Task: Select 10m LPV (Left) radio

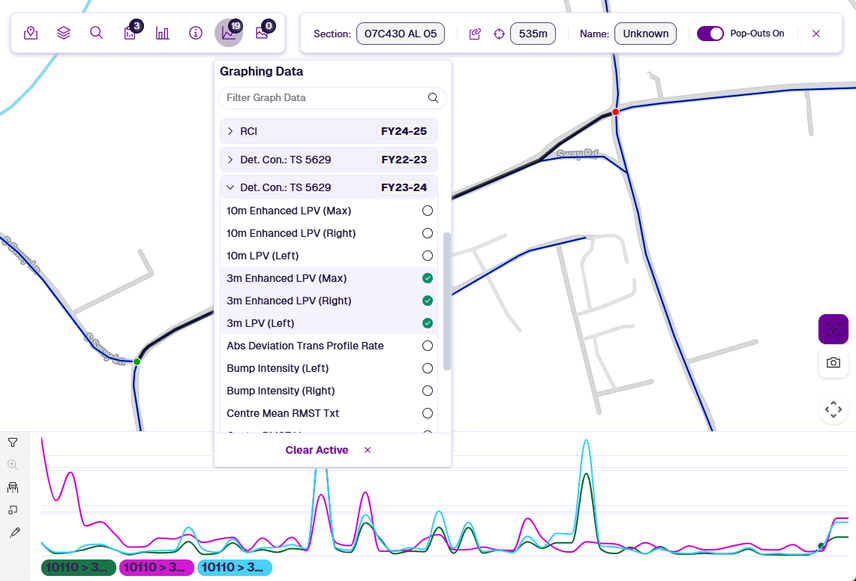Action: tap(427, 256)
